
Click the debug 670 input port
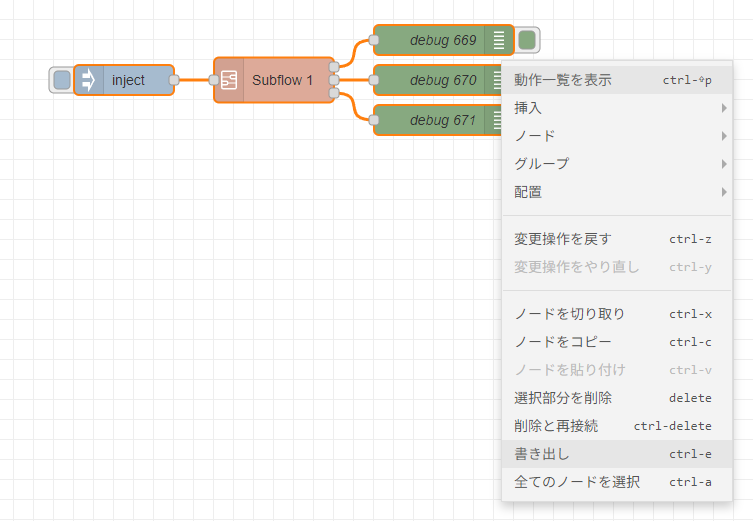pos(374,80)
